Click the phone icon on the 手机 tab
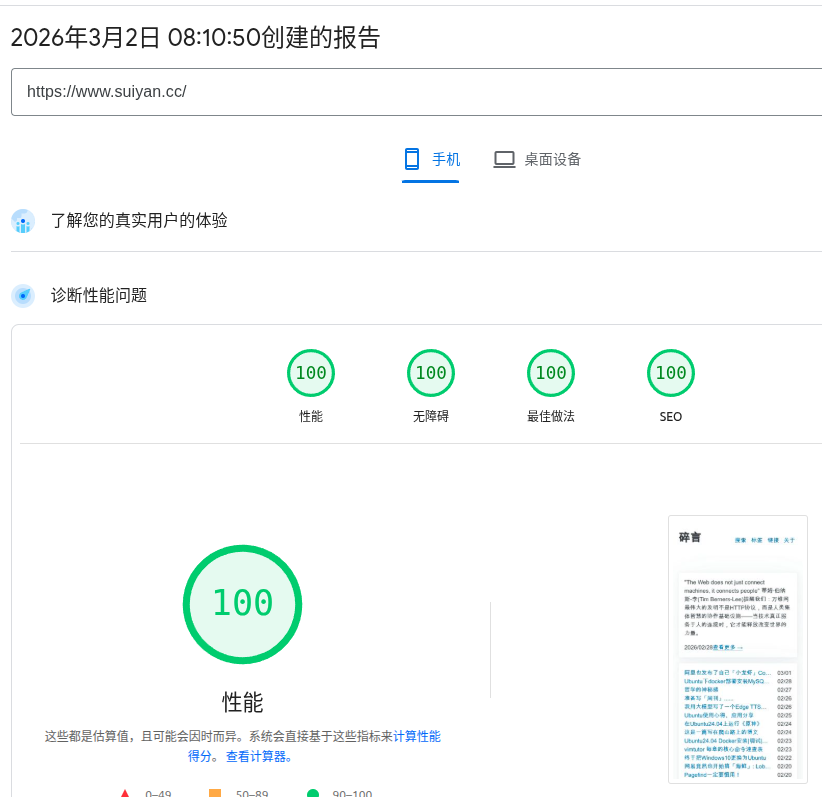 pyautogui.click(x=412, y=158)
